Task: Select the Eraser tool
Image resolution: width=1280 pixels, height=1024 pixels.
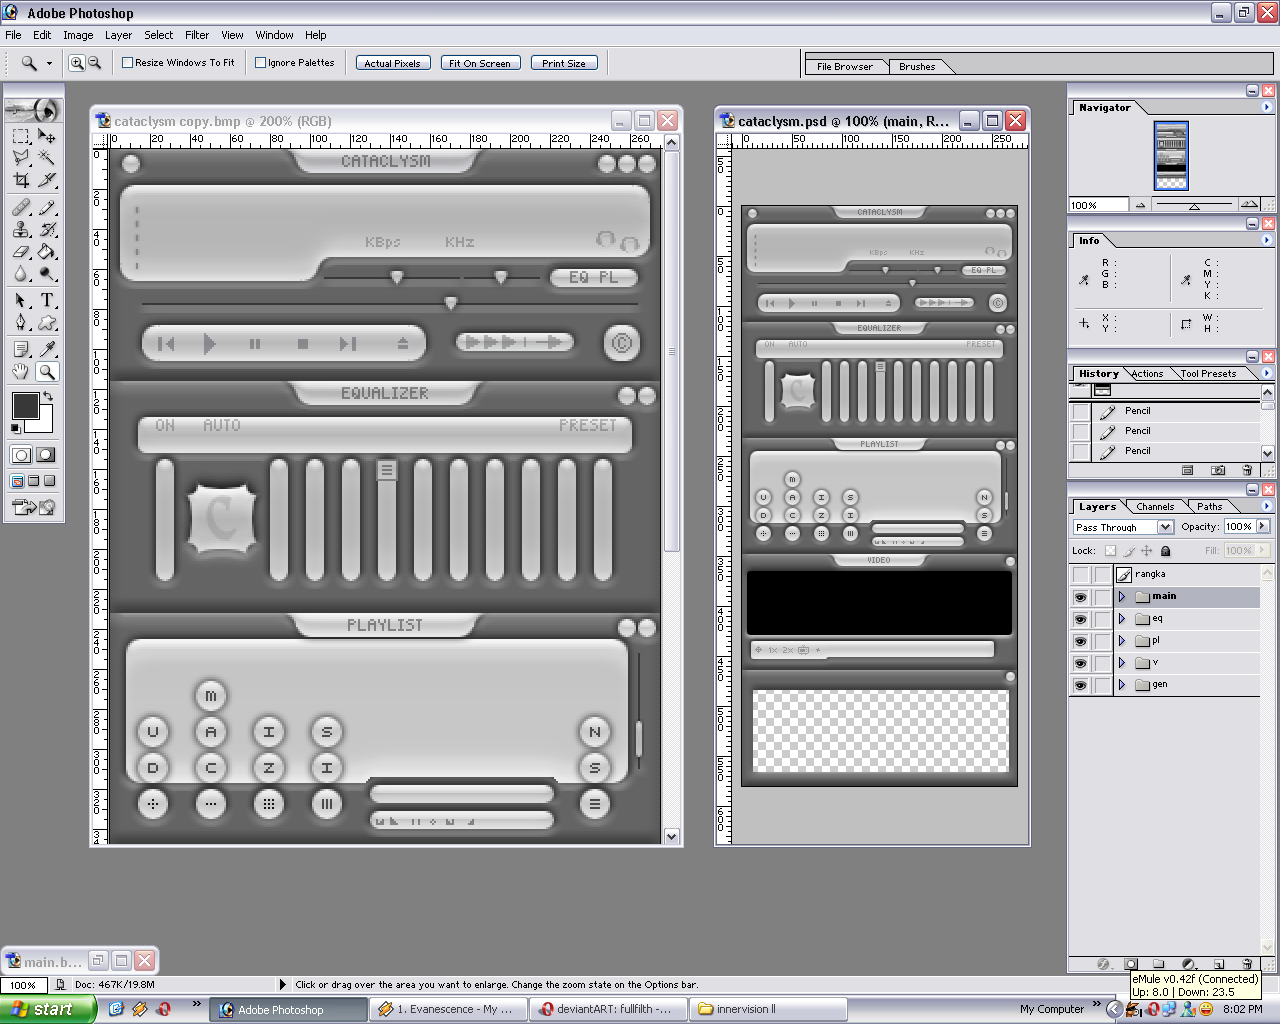Action: [x=21, y=251]
